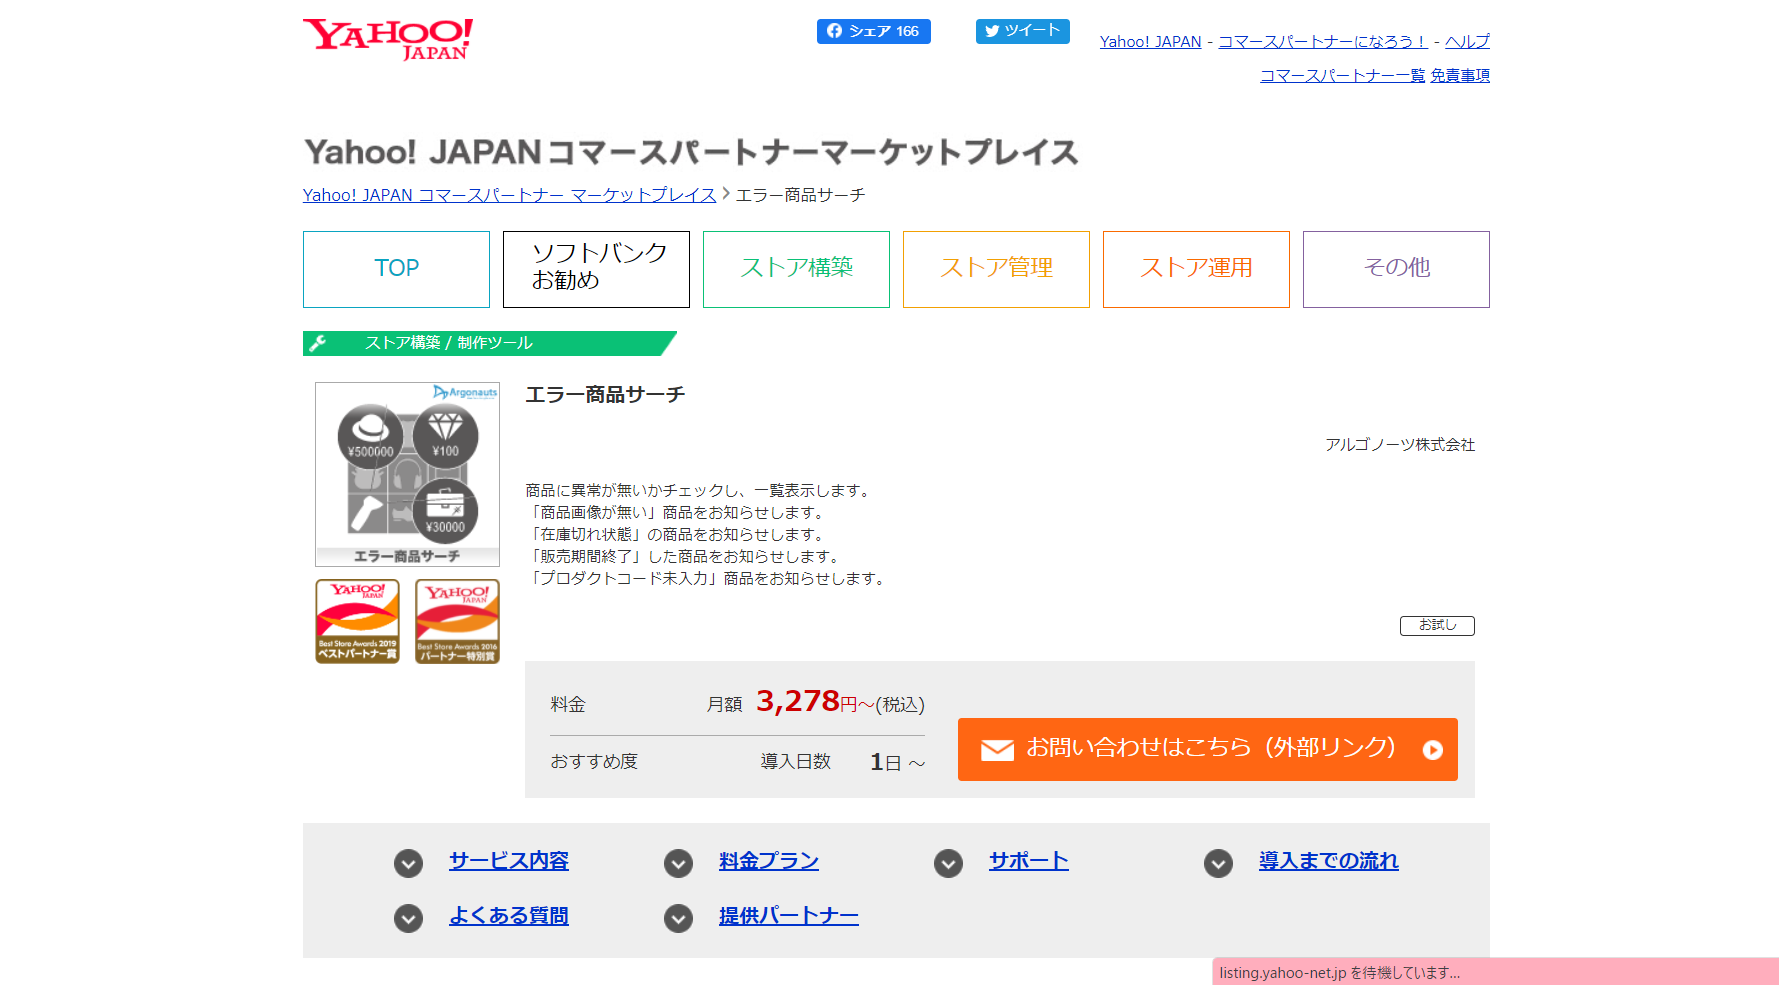Click the chevron icon beside よくある質問

408,918
